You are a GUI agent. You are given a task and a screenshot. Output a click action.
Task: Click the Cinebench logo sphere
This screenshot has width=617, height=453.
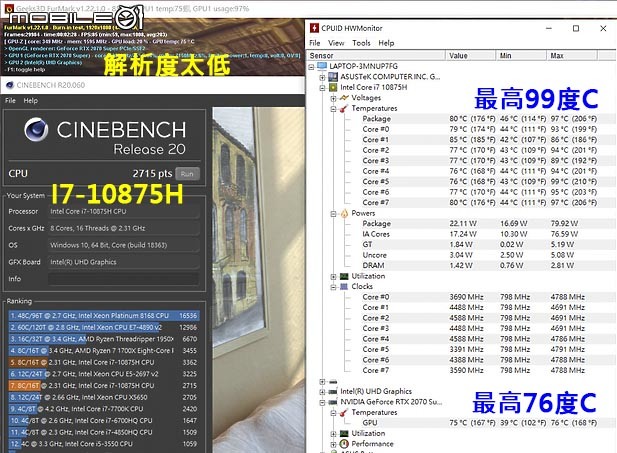[36, 129]
